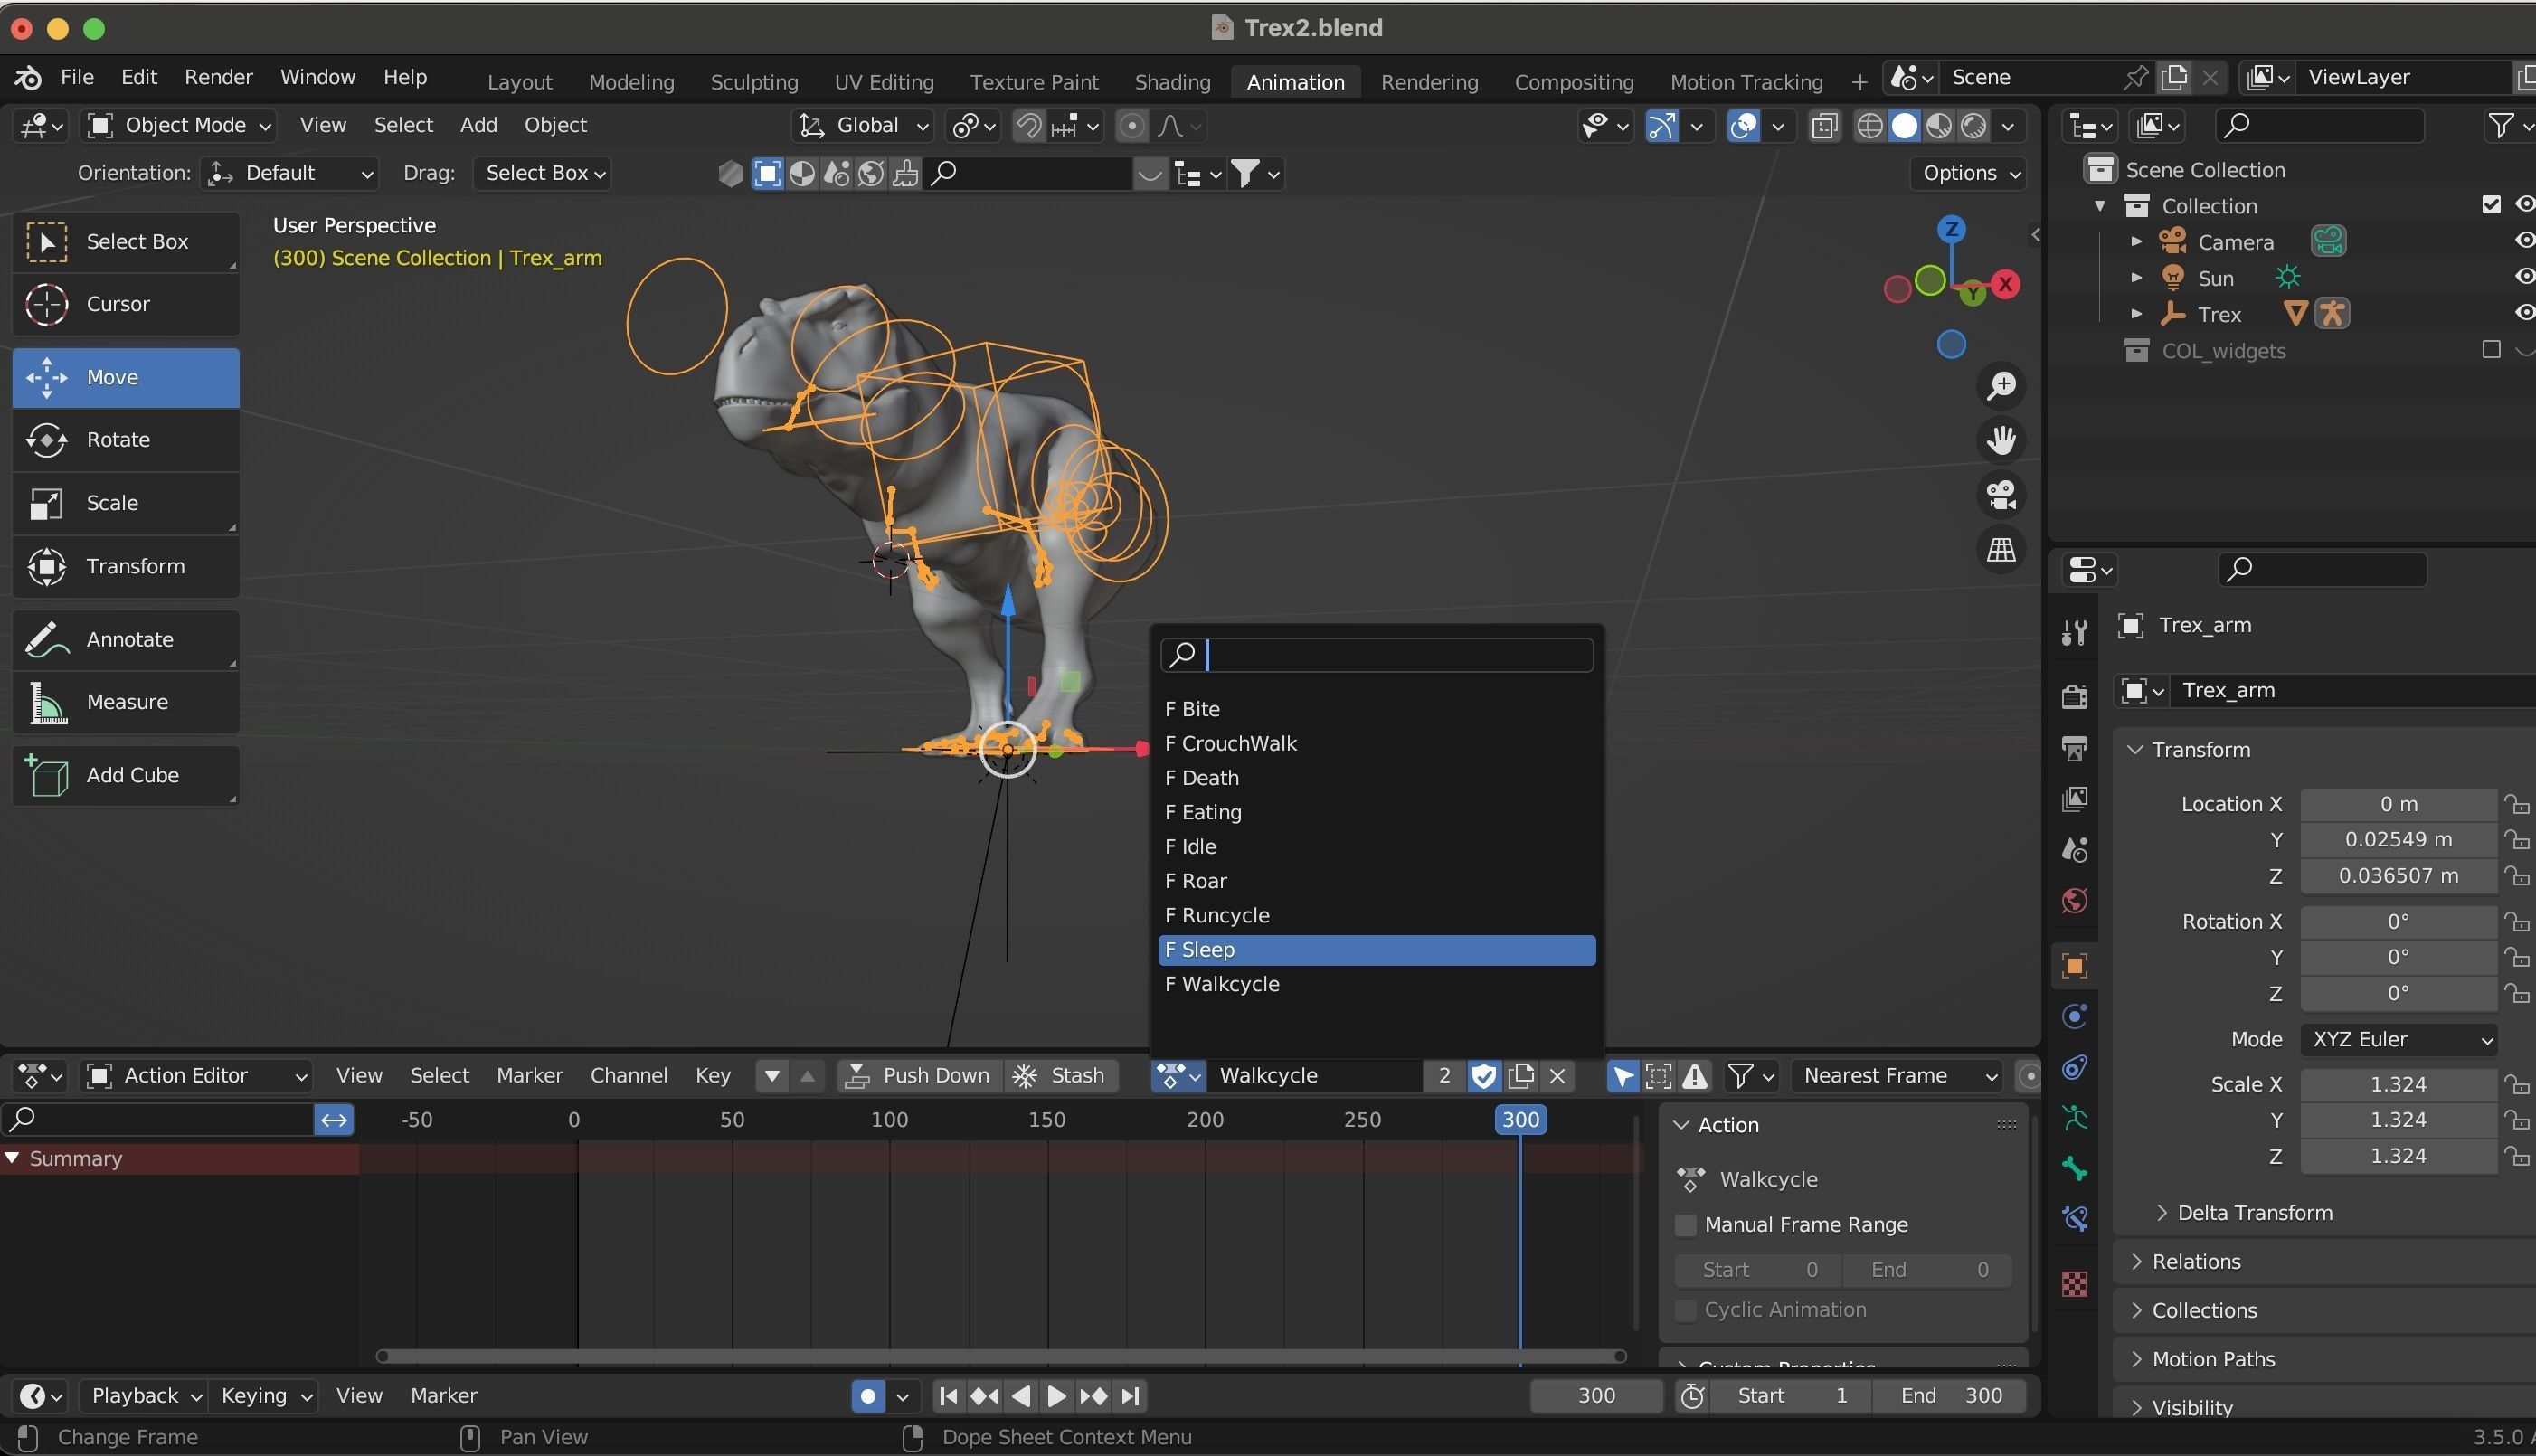Unlink the Walkcycle action with X
2536x1456 pixels.
[x=1557, y=1076]
